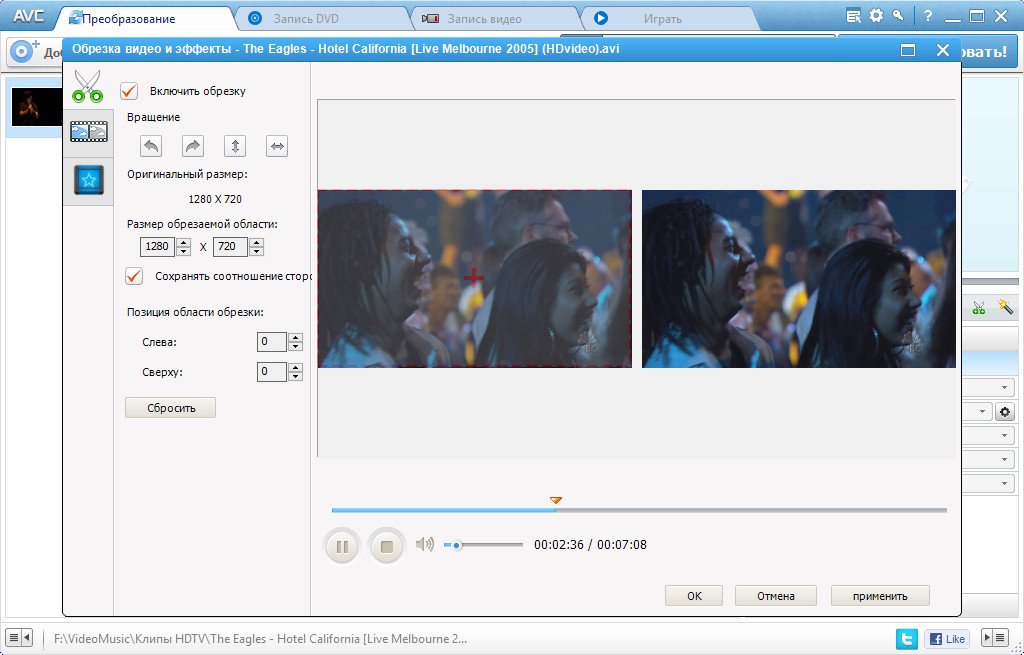Stop the video preview playback
The width and height of the screenshot is (1024, 655).
386,546
